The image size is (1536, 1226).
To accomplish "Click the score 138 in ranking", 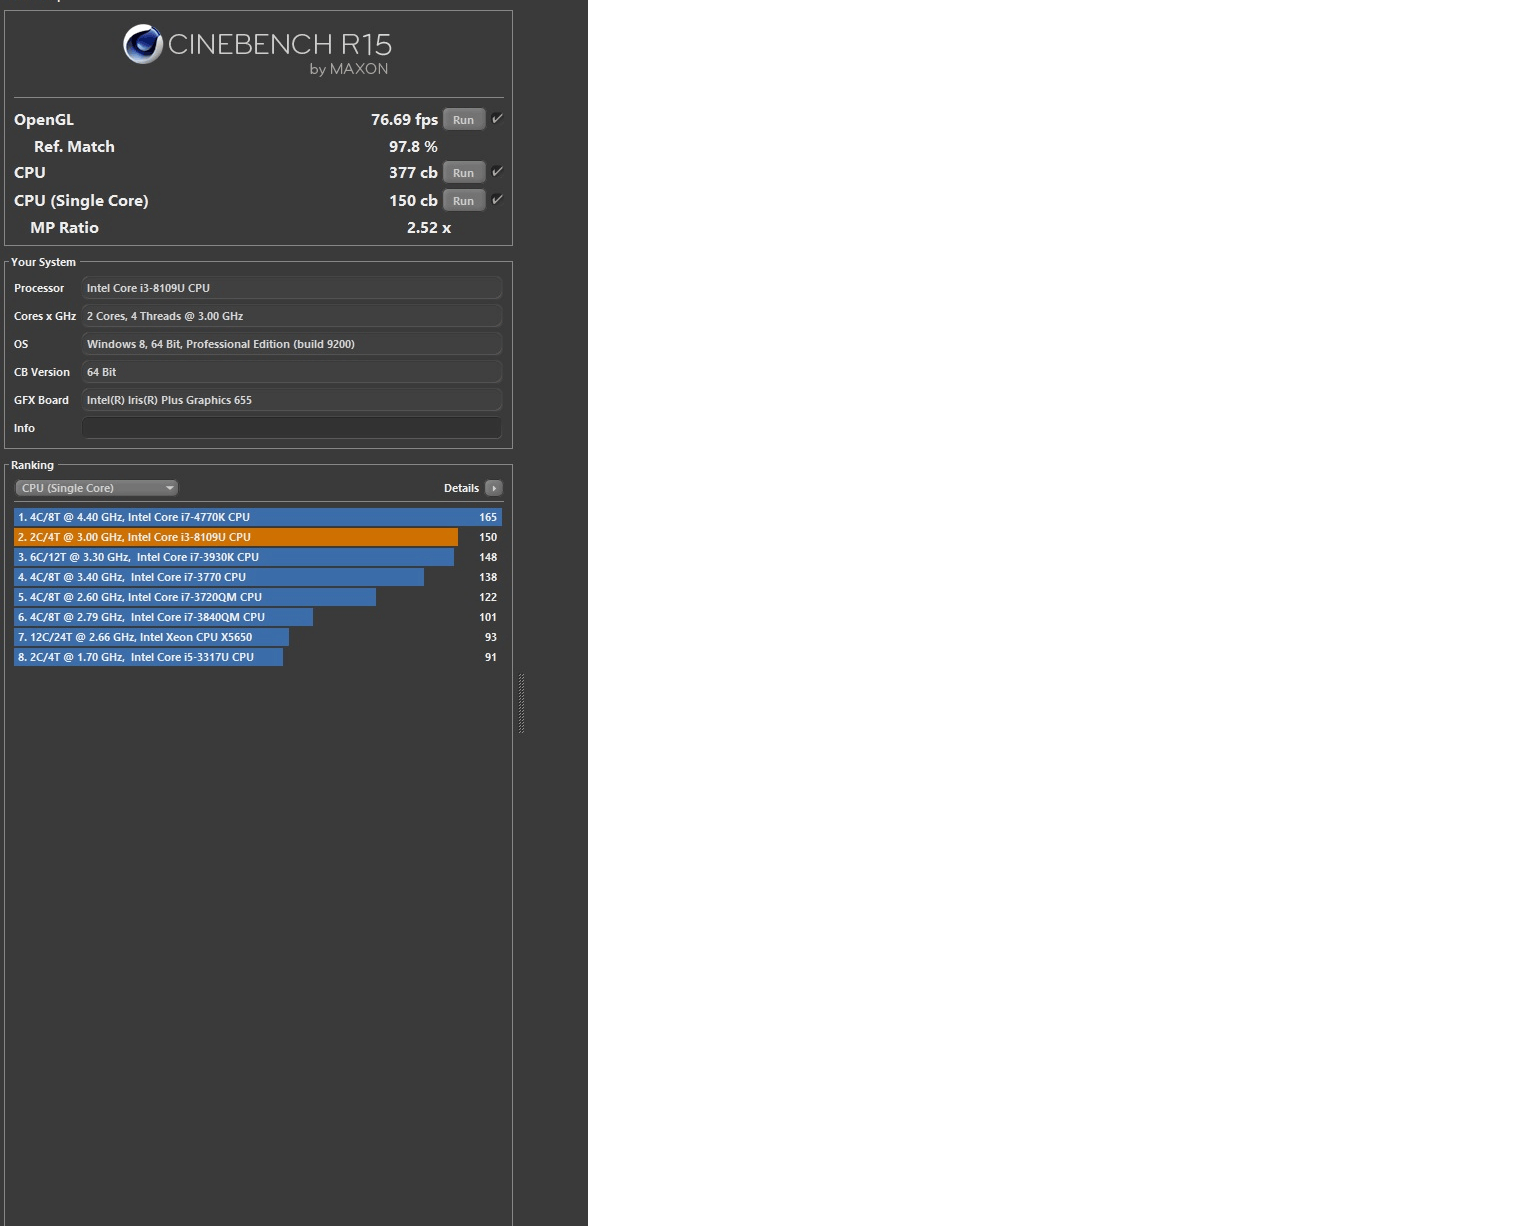I will tap(488, 577).
